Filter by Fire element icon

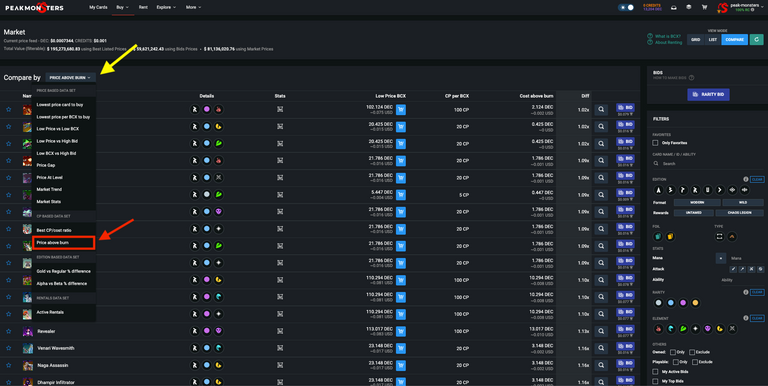(659, 329)
